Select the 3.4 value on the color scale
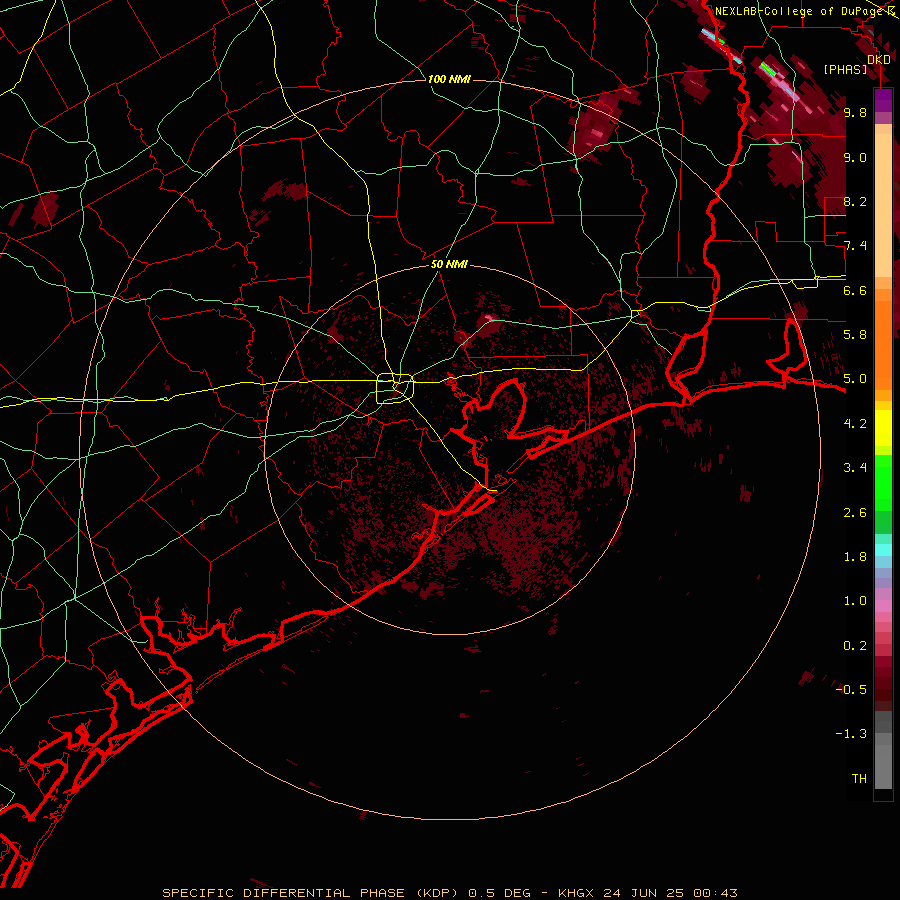The image size is (900, 900). pos(855,468)
